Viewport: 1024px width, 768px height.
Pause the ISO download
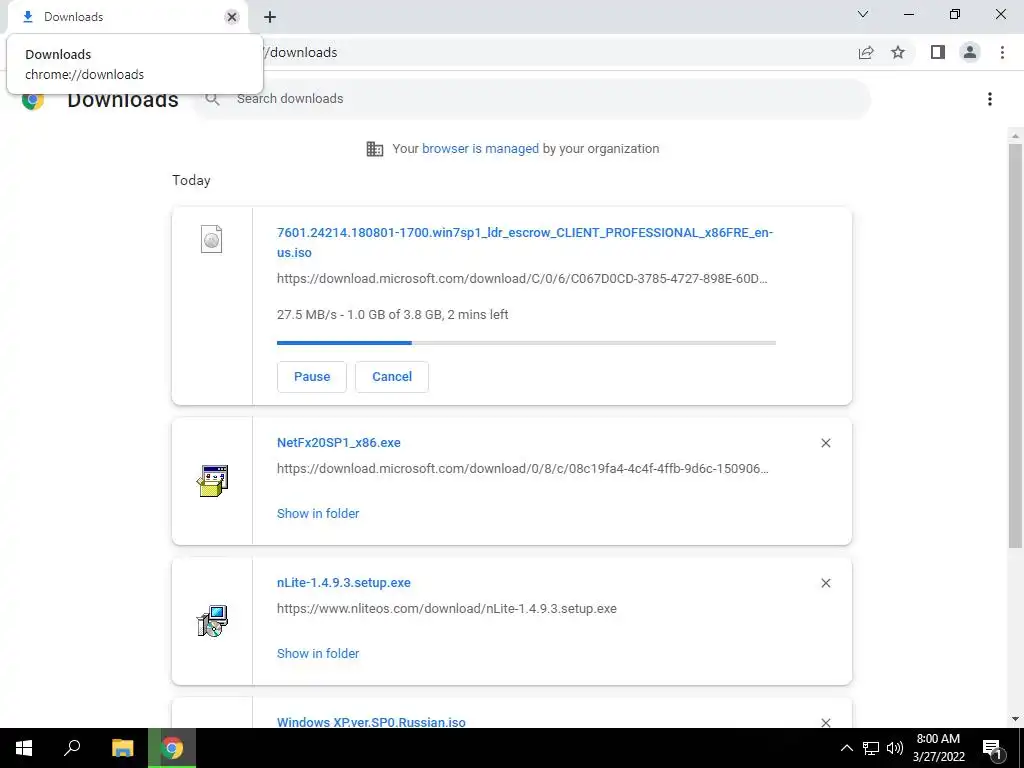(312, 377)
